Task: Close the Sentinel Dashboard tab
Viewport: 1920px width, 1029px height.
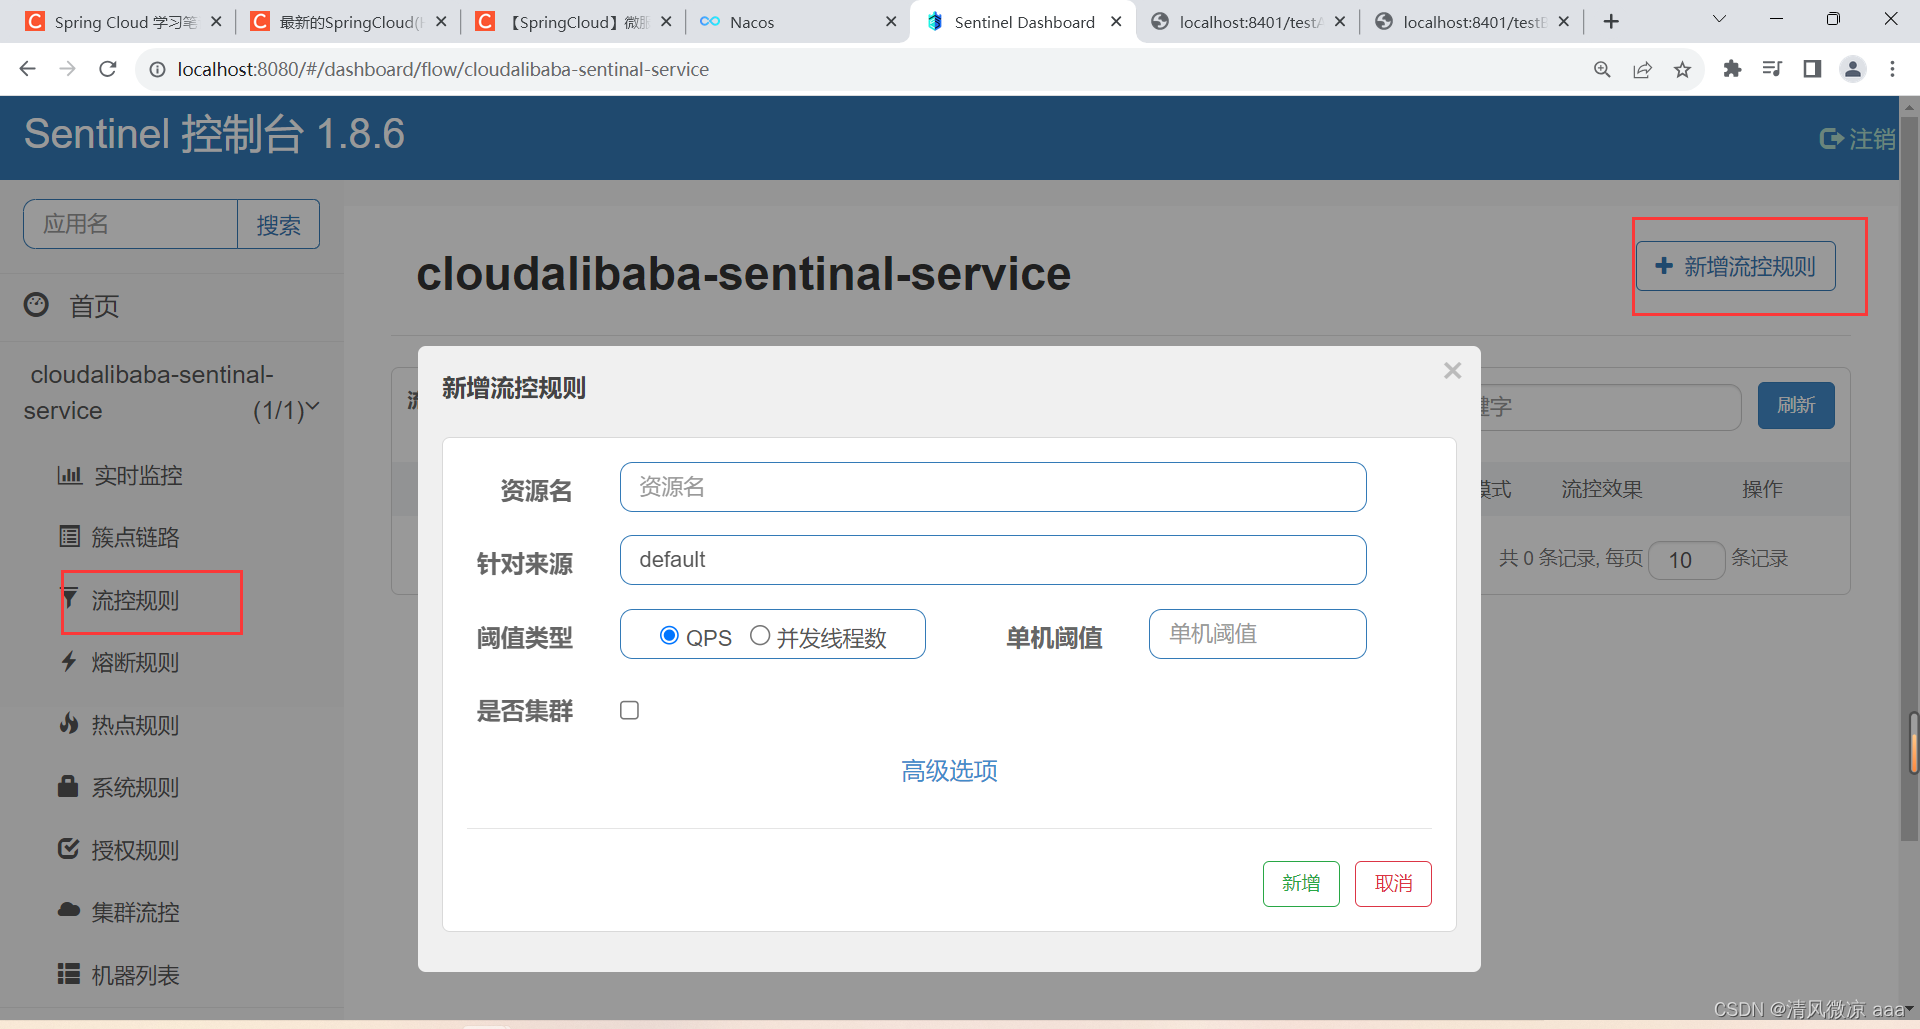Action: point(1116,22)
